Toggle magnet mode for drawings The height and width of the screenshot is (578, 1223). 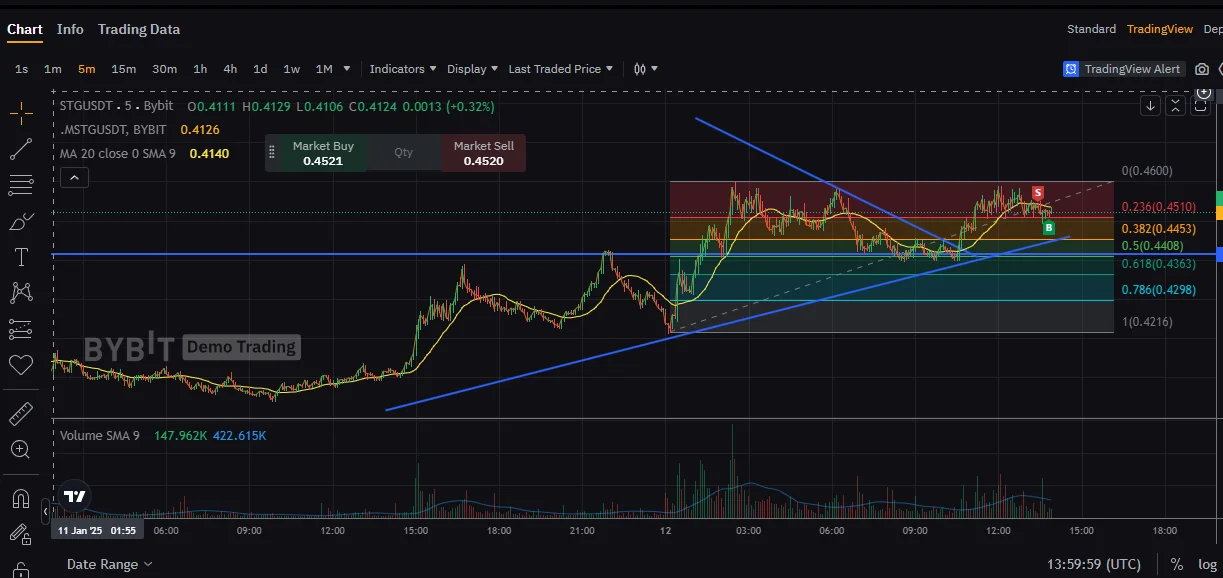click(x=21, y=497)
